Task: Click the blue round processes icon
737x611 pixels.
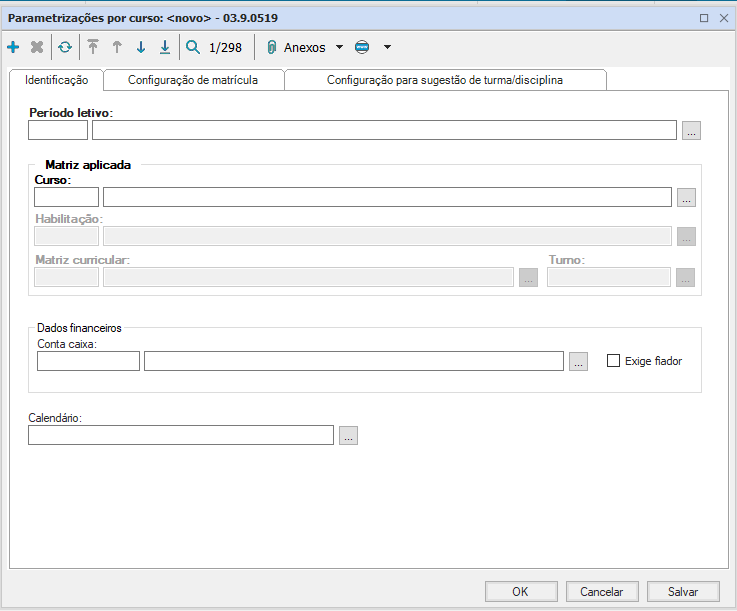Action: (362, 47)
